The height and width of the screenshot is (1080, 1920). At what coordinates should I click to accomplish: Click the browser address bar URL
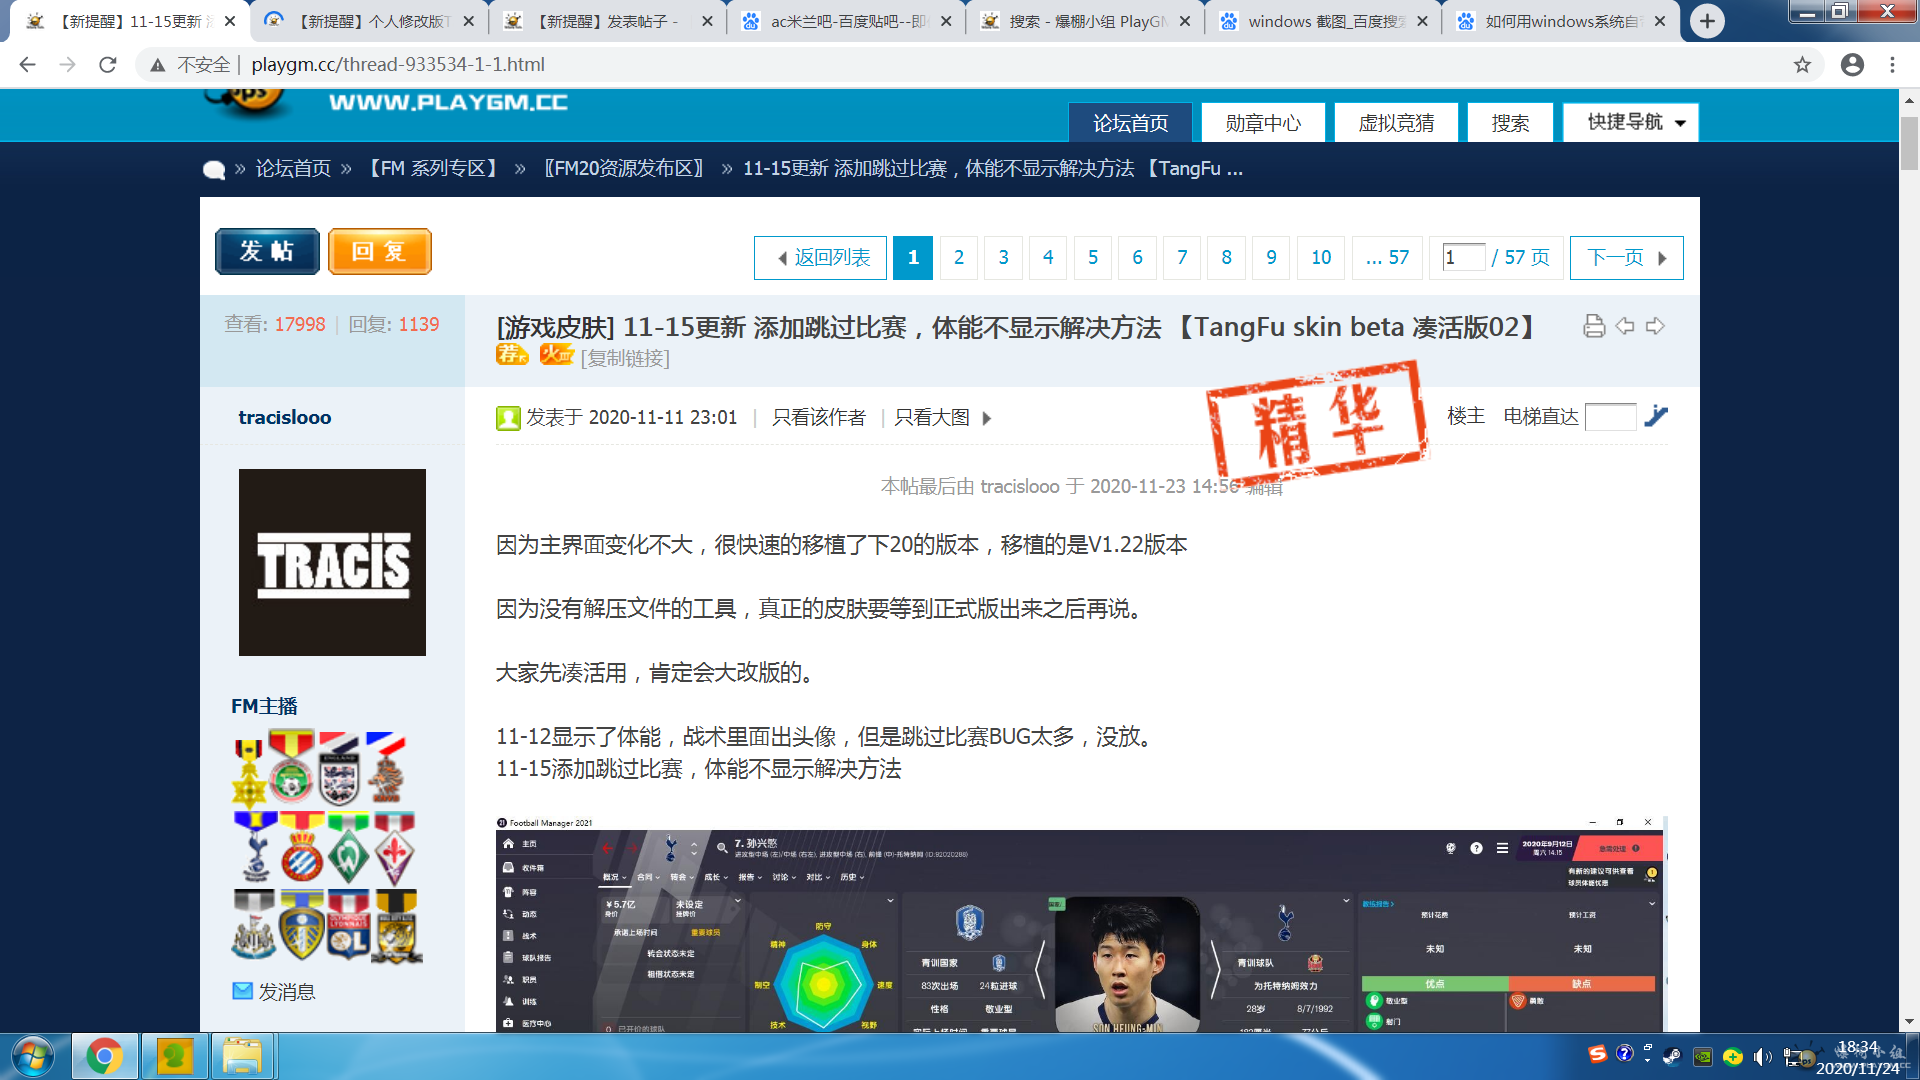[398, 64]
